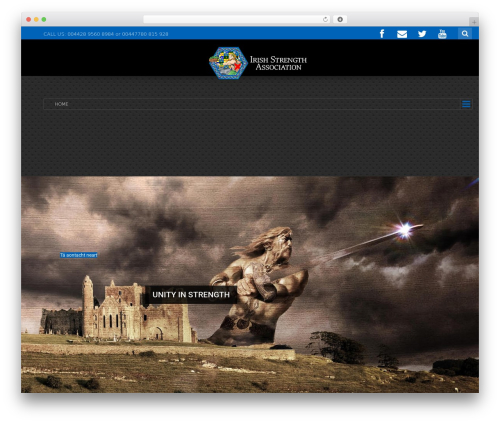Click the warrior hero slider image

(250, 284)
